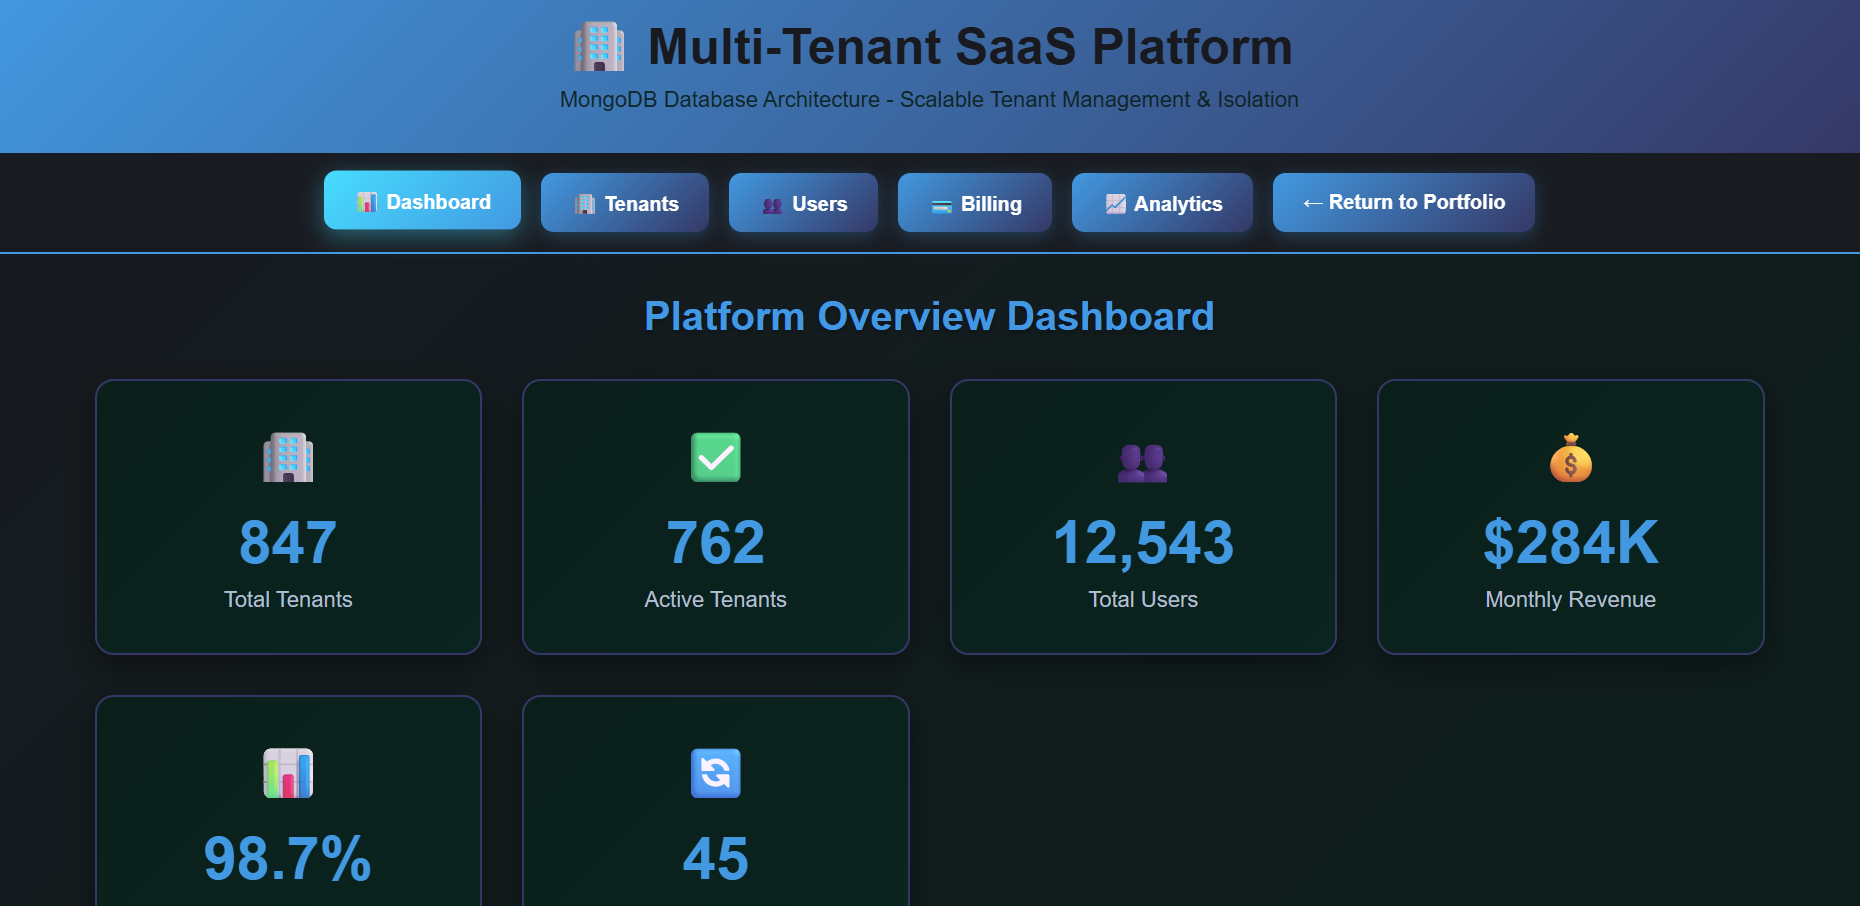This screenshot has height=906, width=1860.
Task: Click the building icon on the Tenants button
Action: 583,203
